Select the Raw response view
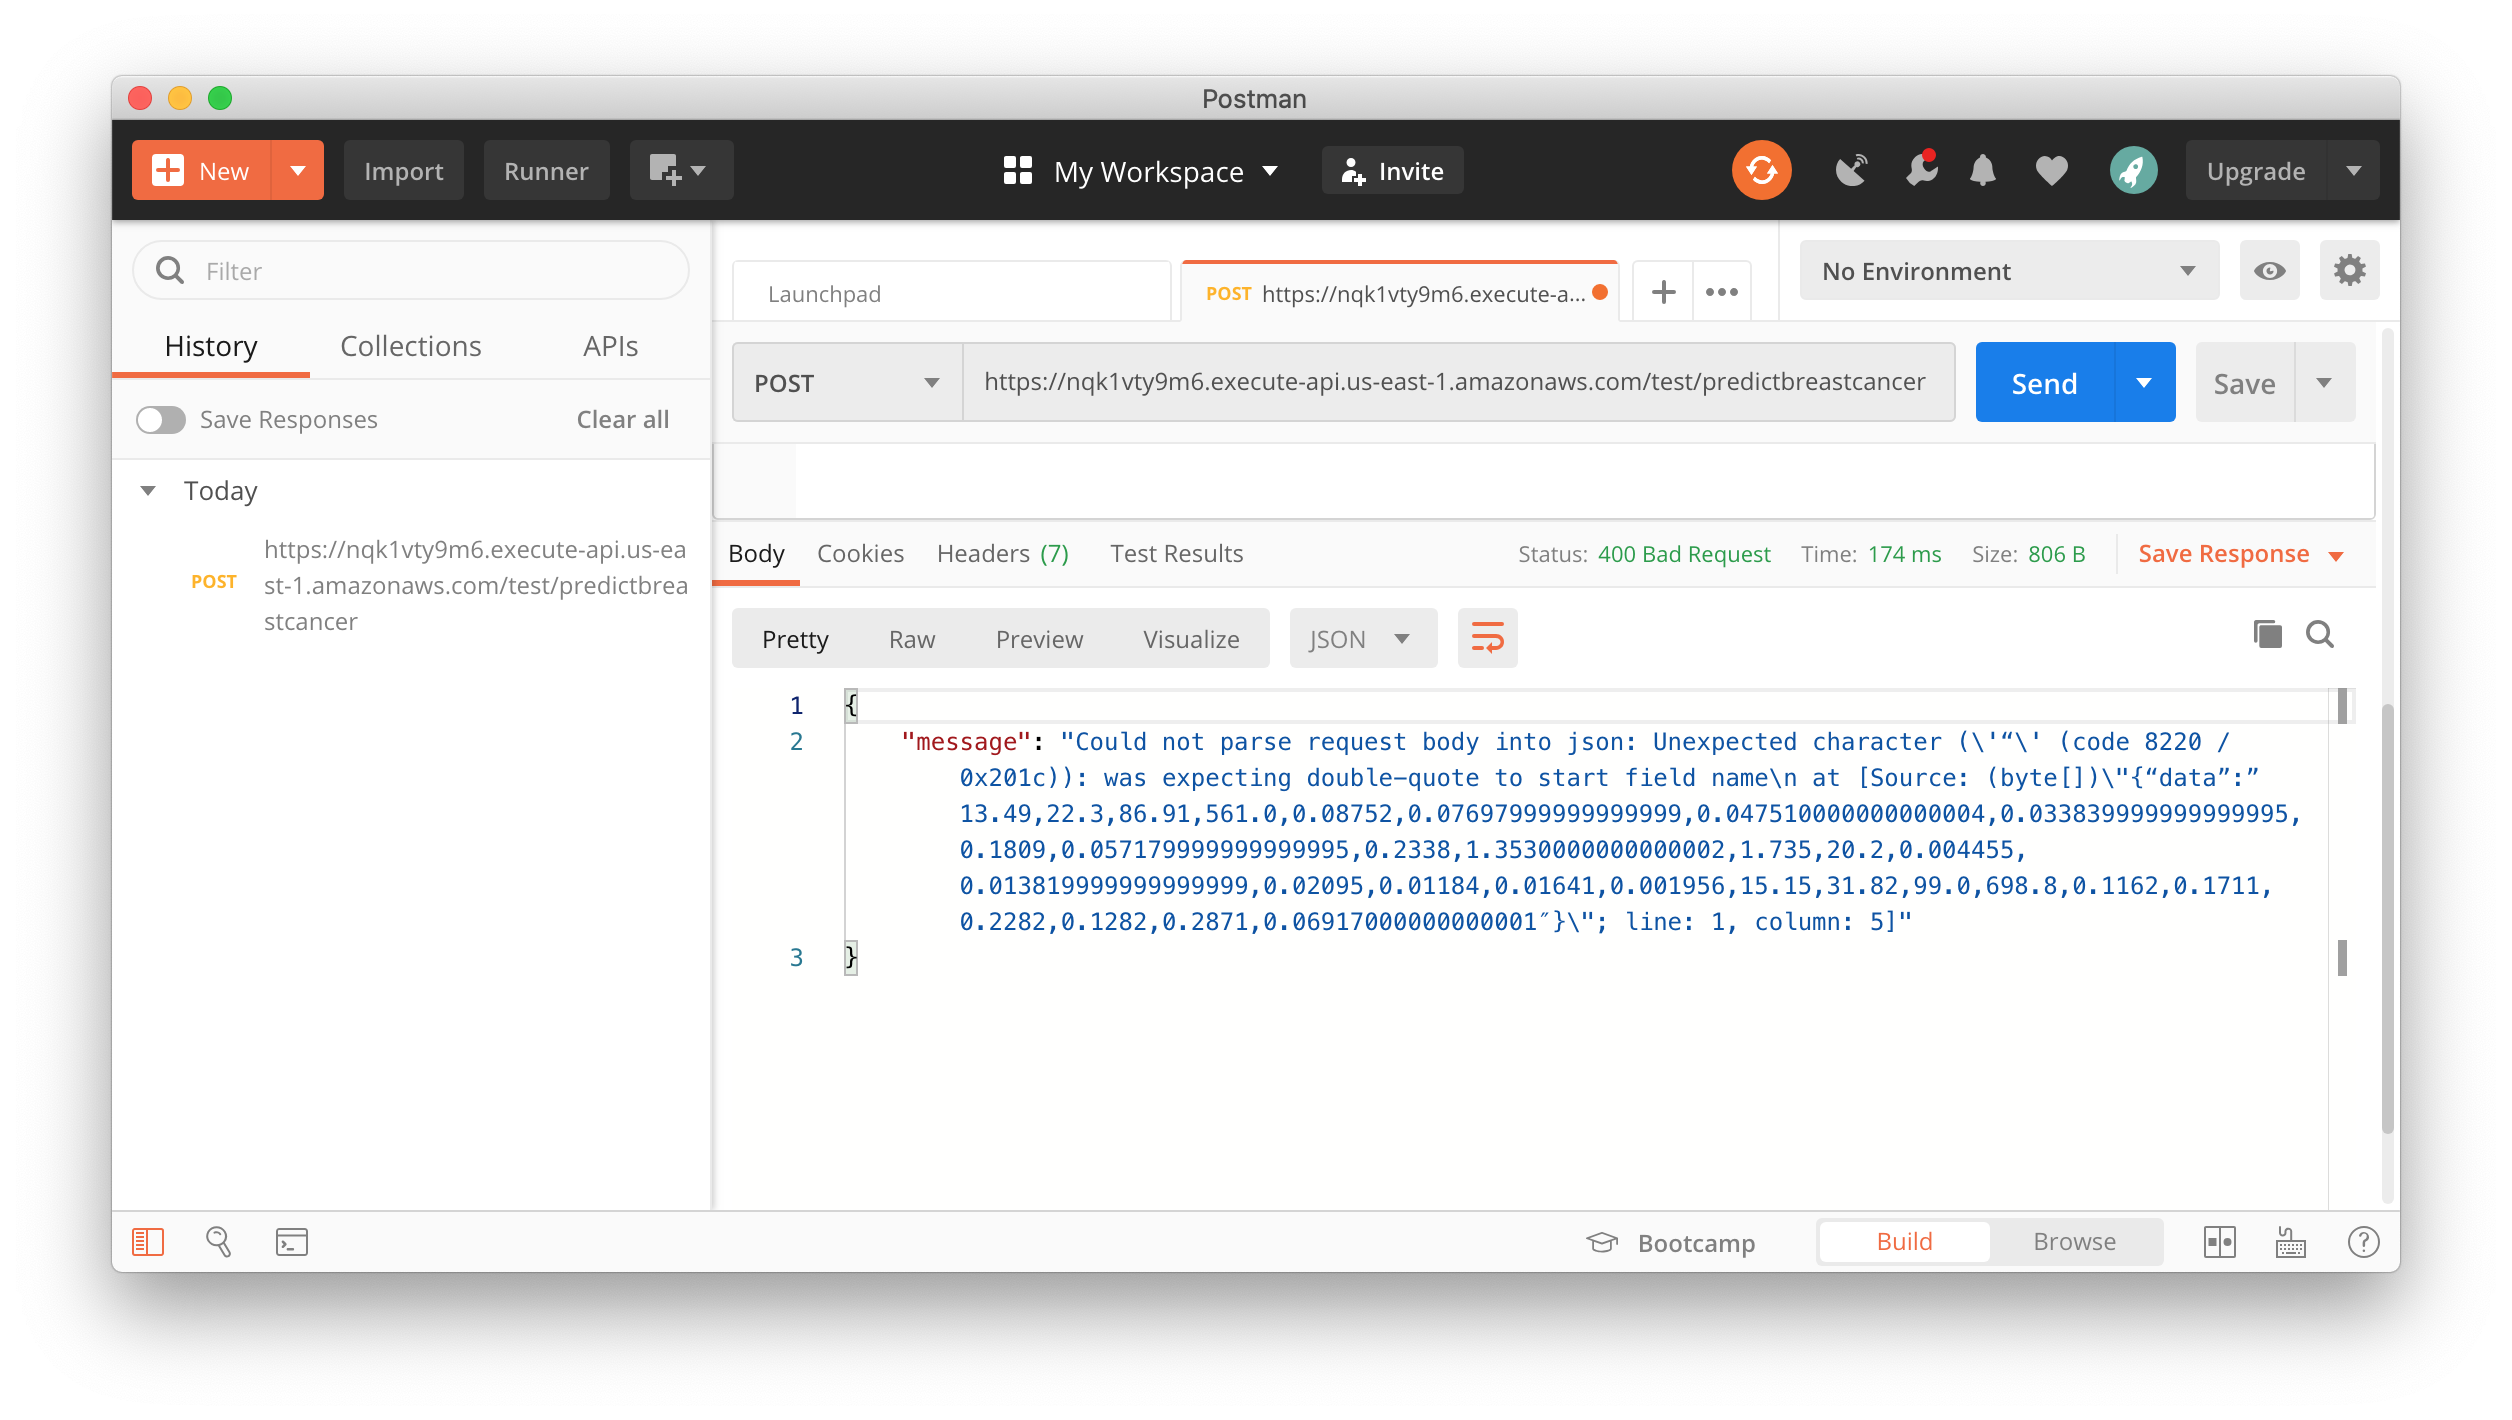 pyautogui.click(x=911, y=639)
